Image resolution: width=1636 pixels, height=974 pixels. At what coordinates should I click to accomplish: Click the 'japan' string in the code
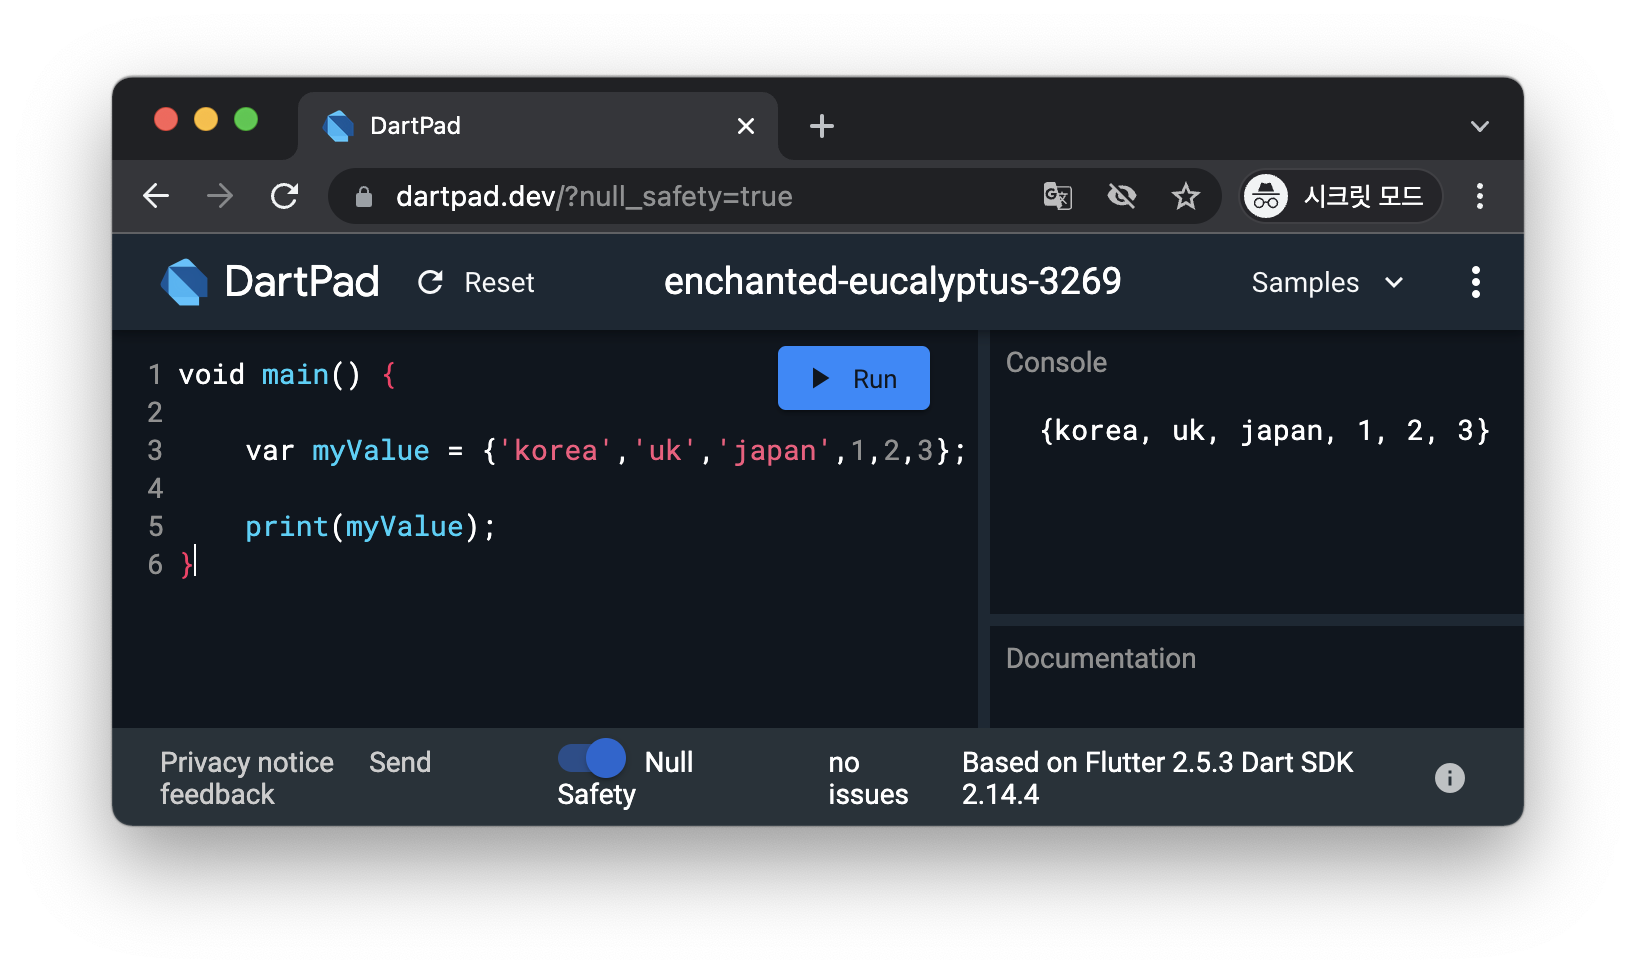pyautogui.click(x=774, y=451)
